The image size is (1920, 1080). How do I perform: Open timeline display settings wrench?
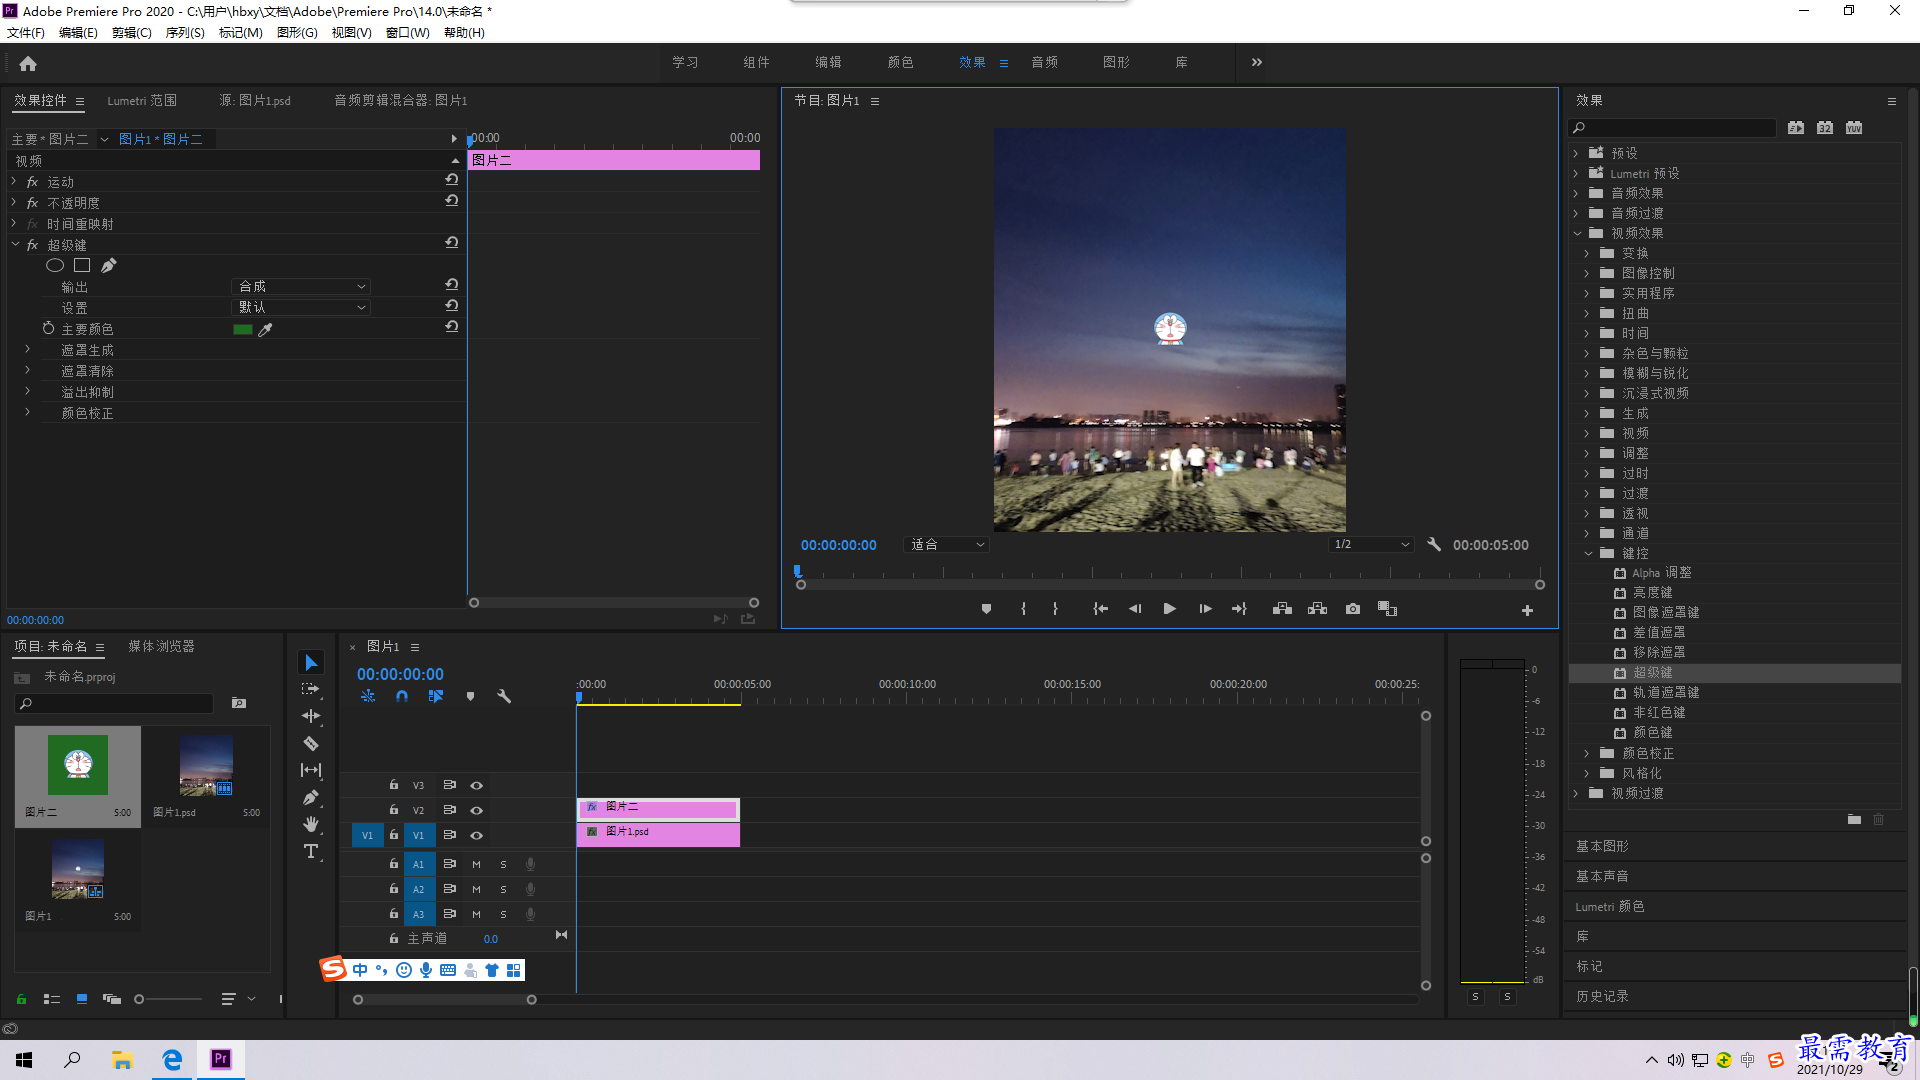pyautogui.click(x=504, y=696)
